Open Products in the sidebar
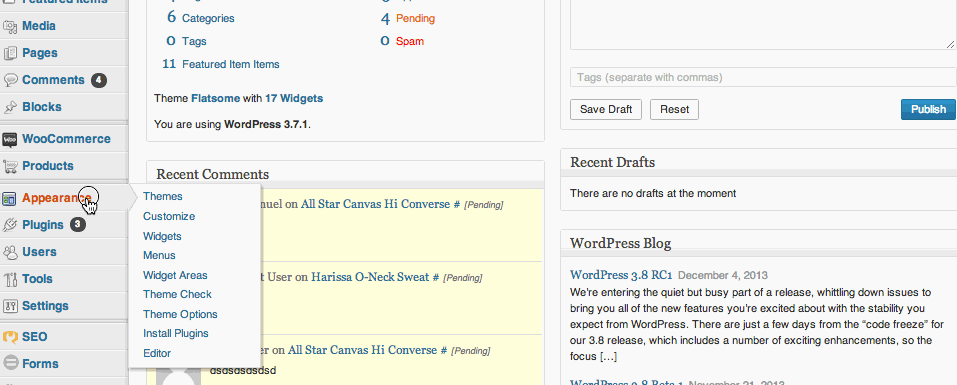 coord(48,166)
